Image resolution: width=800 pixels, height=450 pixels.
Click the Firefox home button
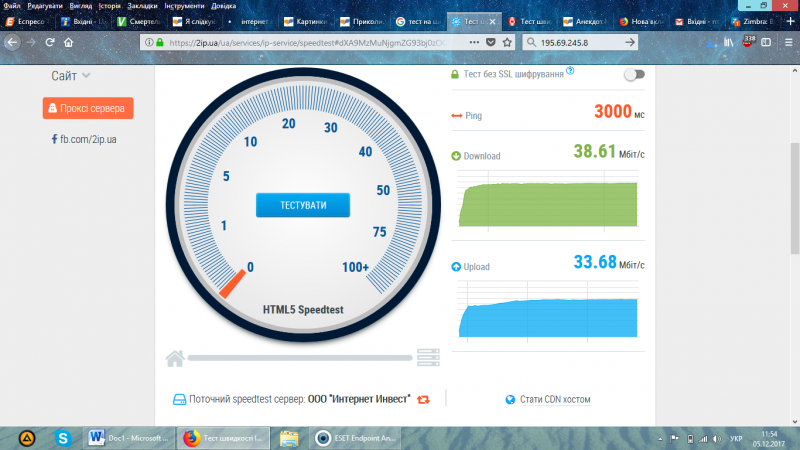pos(68,42)
